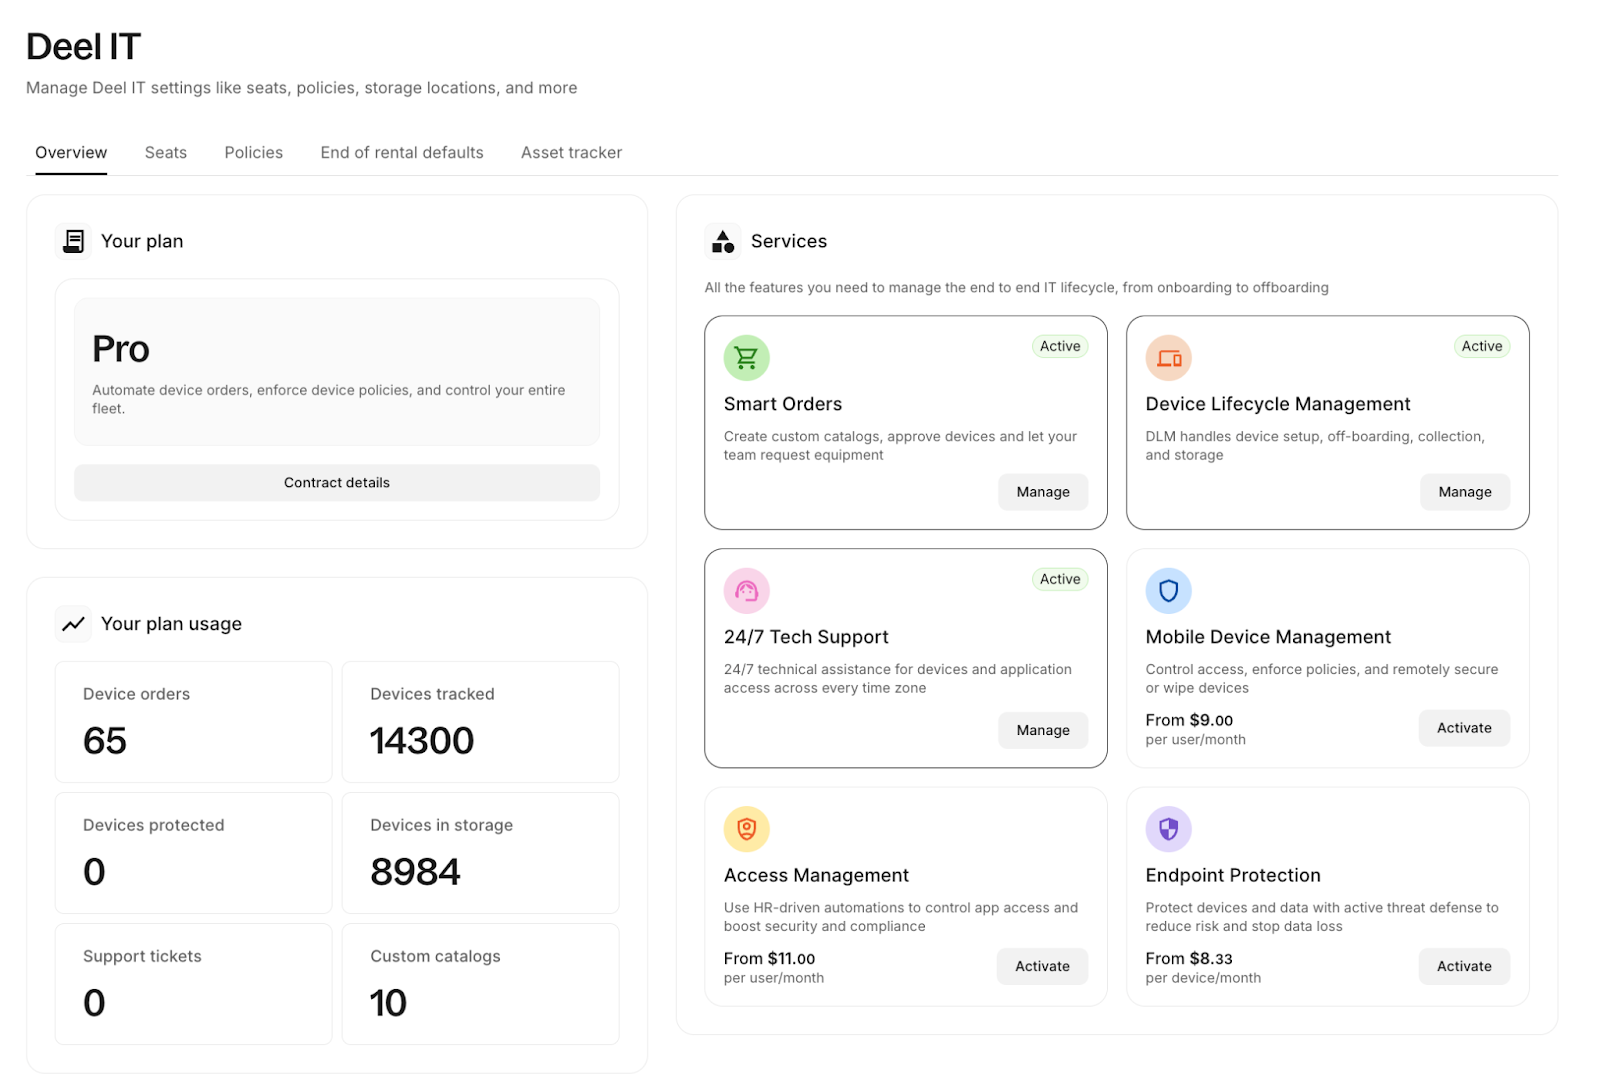Click the Access Management badge icon

(x=746, y=829)
